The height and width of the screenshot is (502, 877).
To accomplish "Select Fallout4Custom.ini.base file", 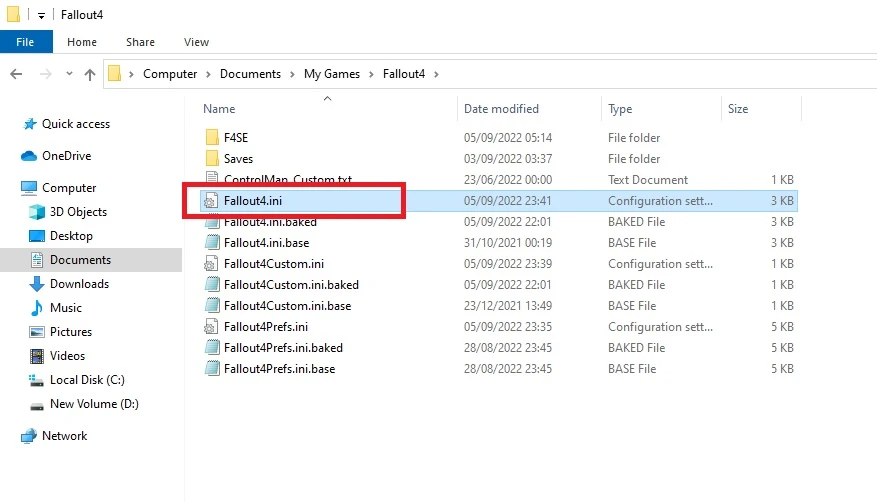I will [287, 306].
